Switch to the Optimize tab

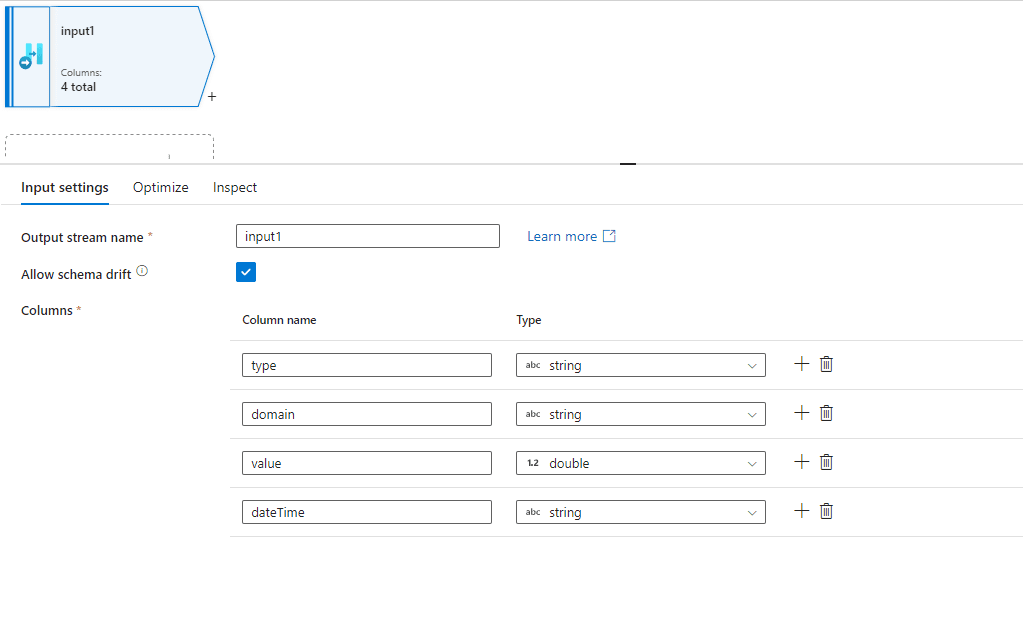(x=160, y=187)
